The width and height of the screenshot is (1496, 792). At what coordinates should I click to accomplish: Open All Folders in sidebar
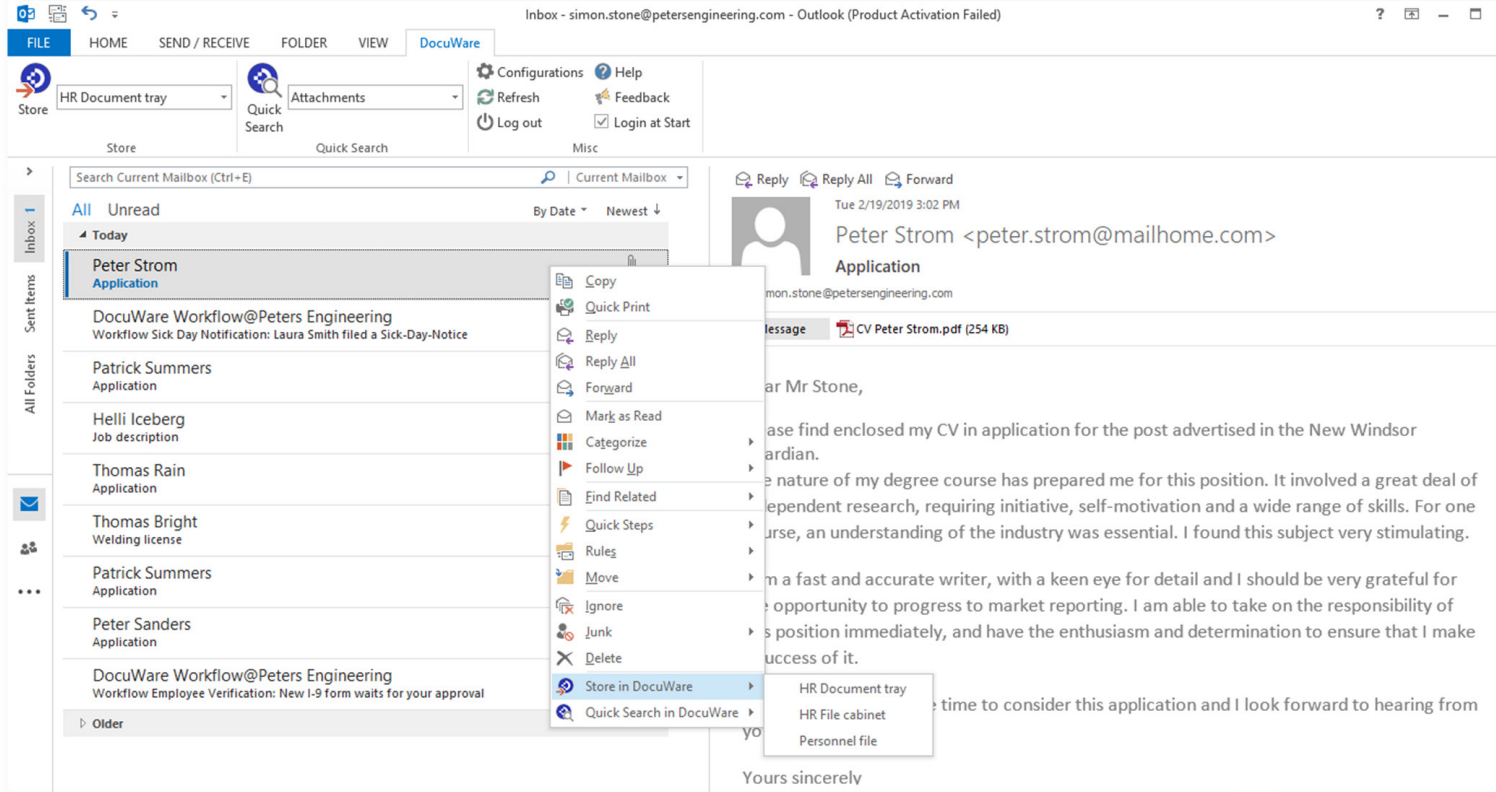point(29,383)
